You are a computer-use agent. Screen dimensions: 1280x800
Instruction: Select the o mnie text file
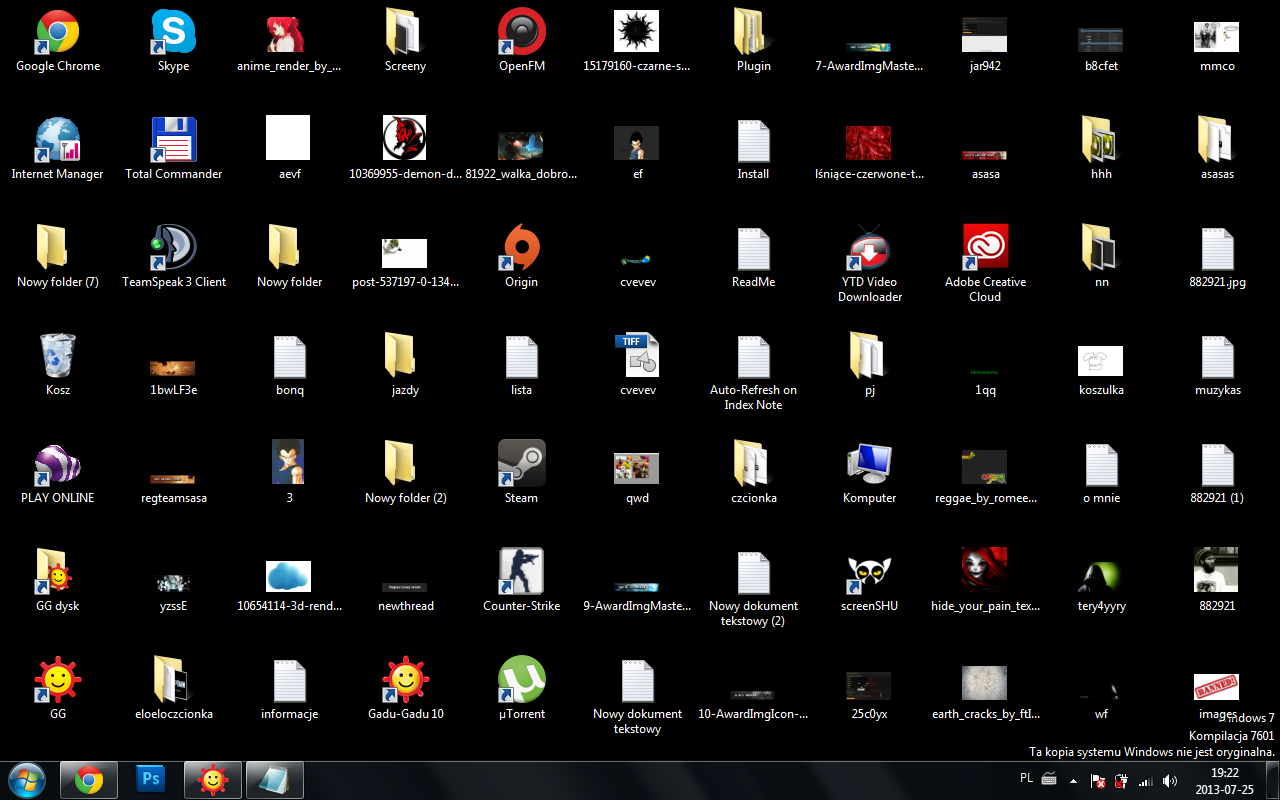[1102, 465]
